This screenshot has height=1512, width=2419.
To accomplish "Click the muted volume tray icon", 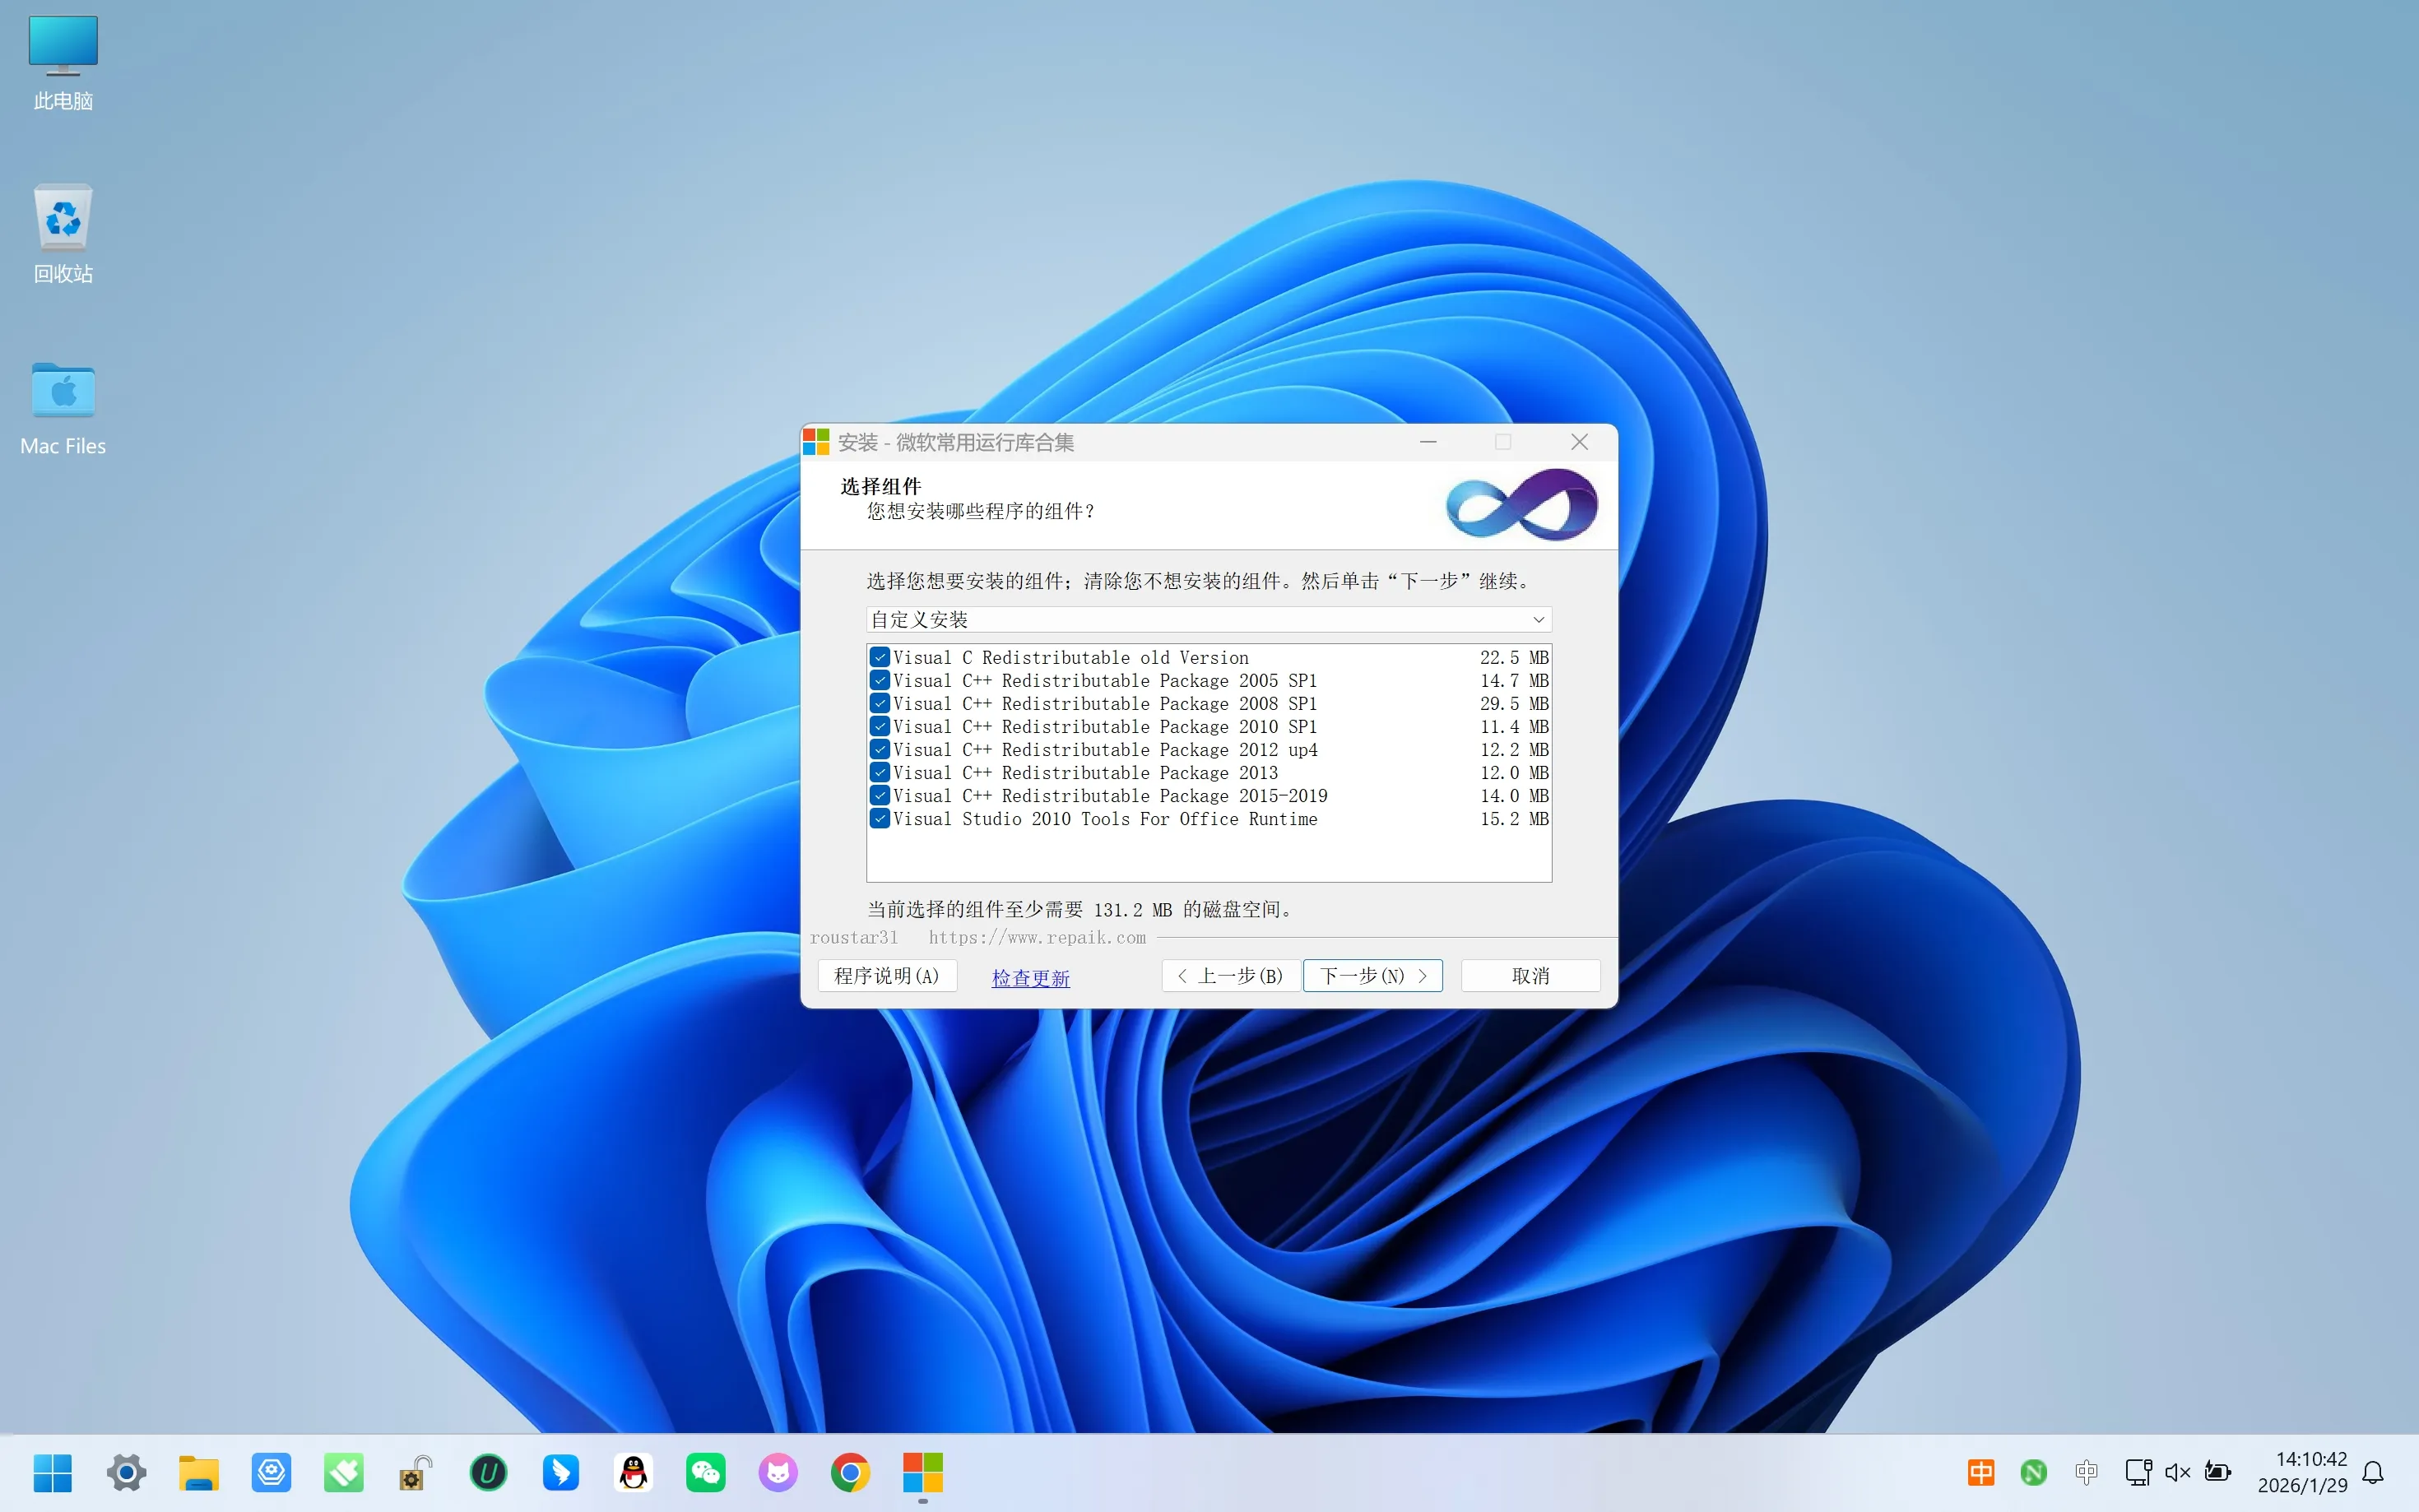I will [x=2177, y=1472].
